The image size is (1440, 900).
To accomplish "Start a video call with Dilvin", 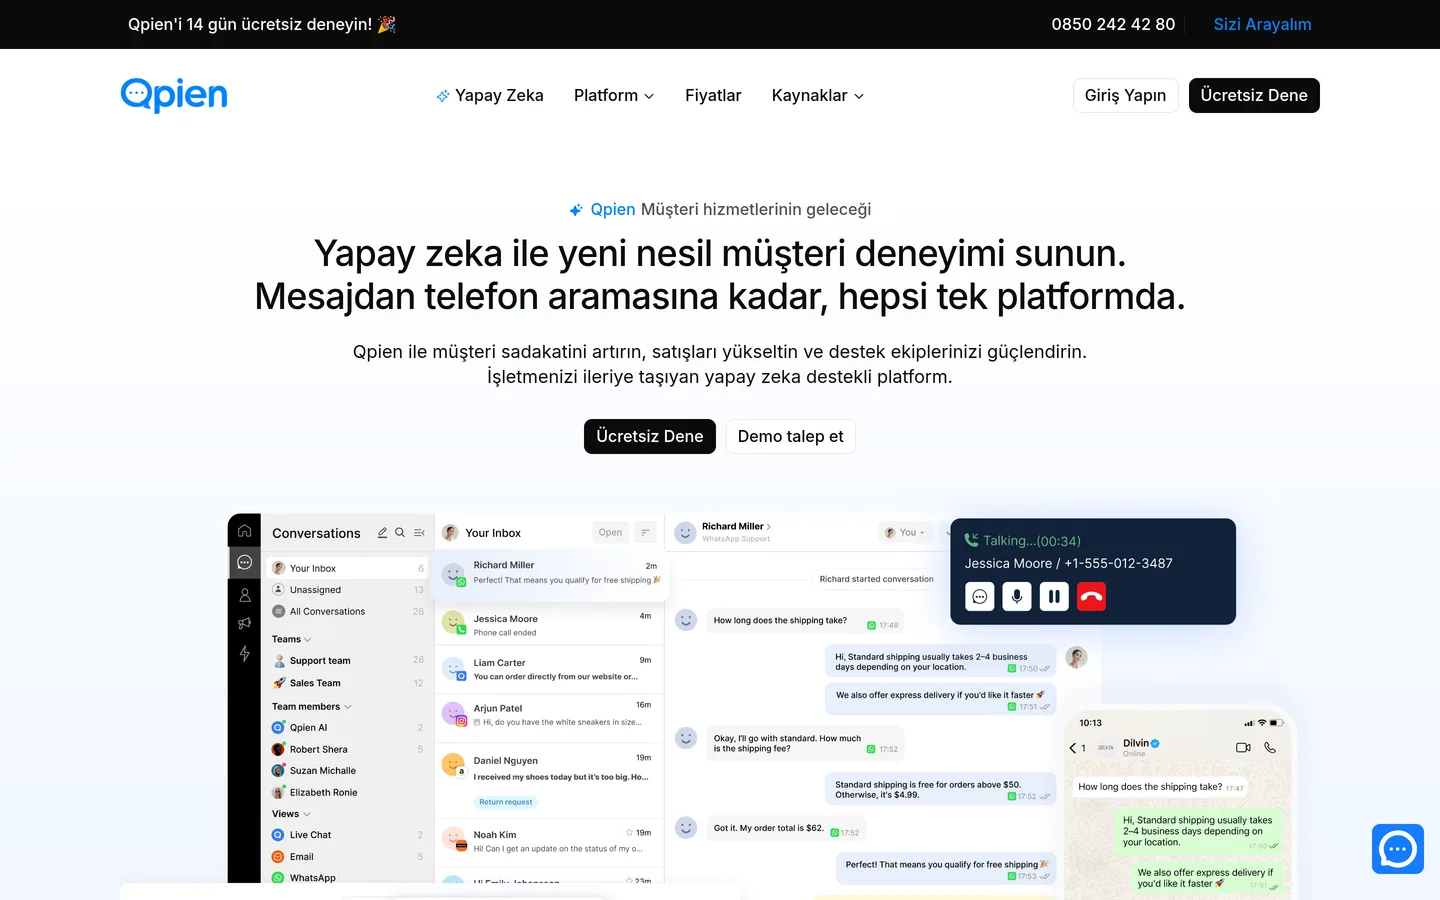I will 1243,747.
